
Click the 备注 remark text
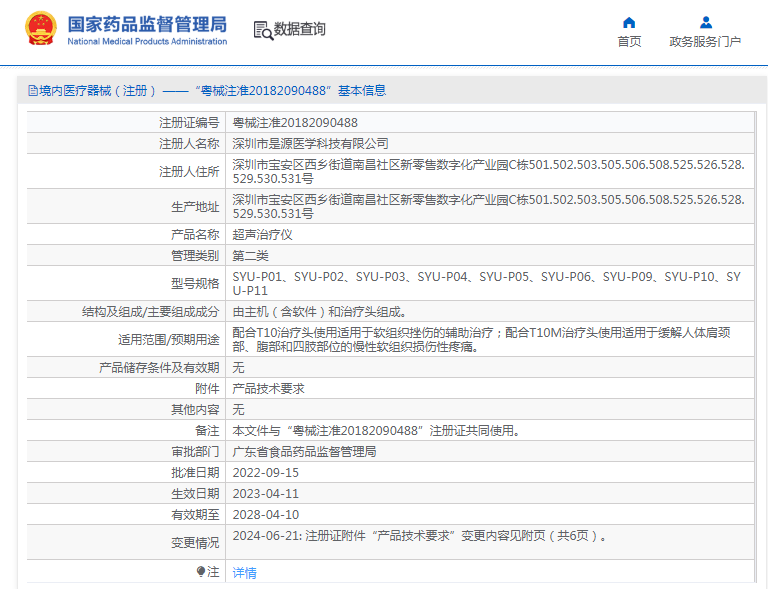[376, 431]
